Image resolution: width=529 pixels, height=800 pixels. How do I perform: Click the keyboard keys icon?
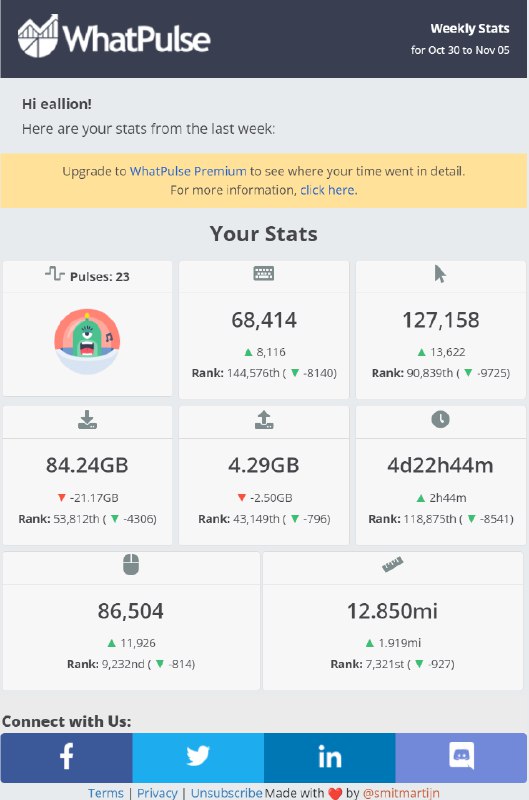(264, 273)
